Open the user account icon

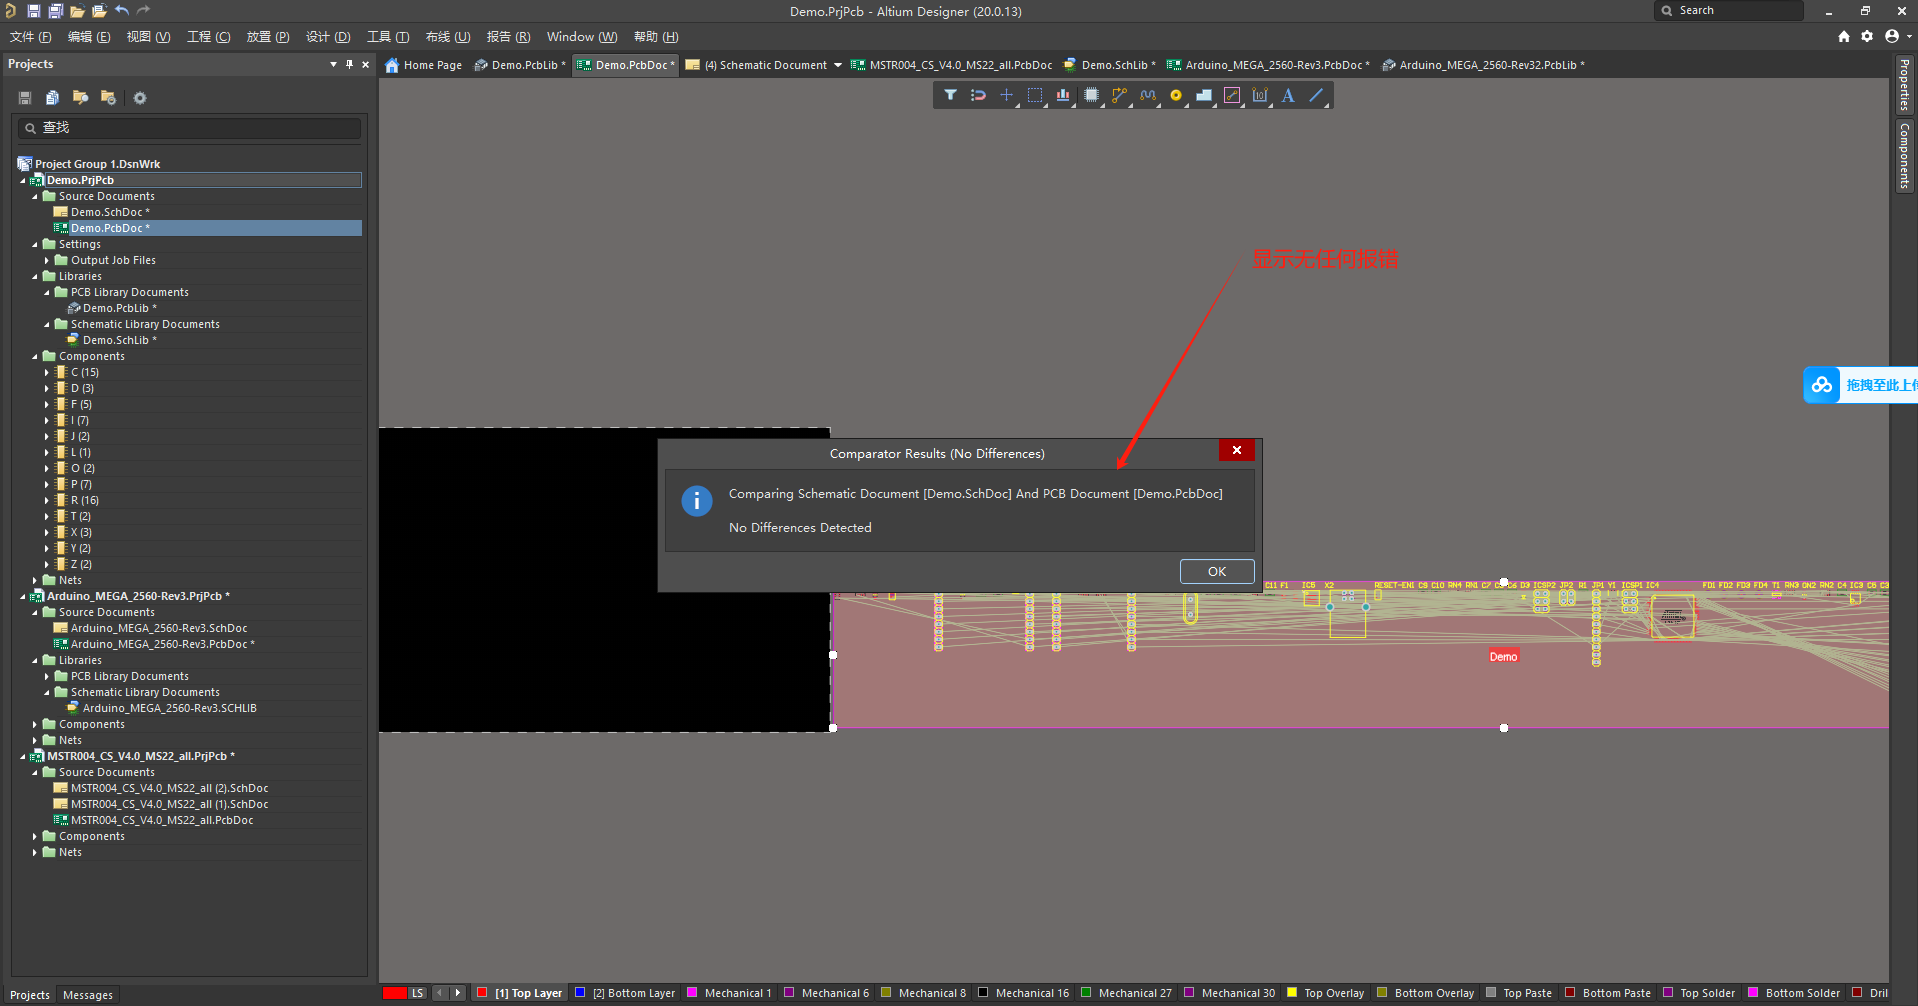coord(1892,36)
